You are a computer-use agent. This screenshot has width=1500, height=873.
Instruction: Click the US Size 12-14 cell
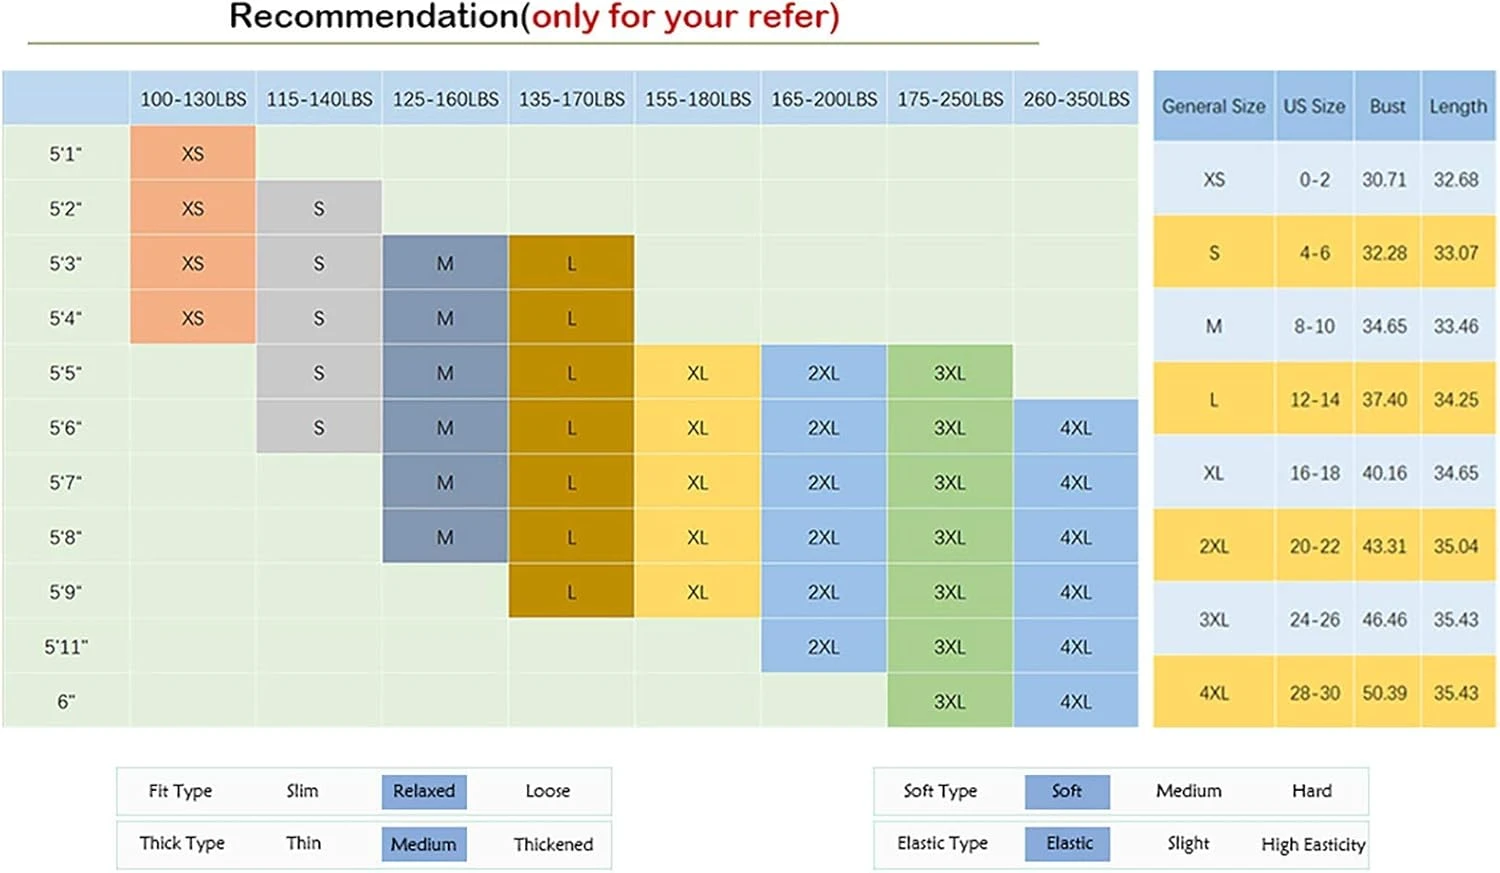[x=1314, y=400]
